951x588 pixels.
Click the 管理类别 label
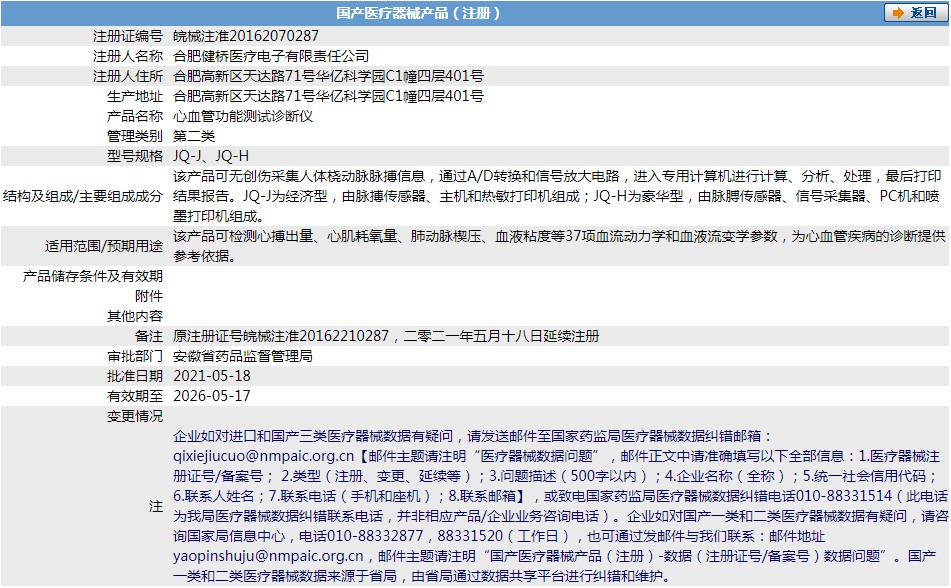[135, 136]
